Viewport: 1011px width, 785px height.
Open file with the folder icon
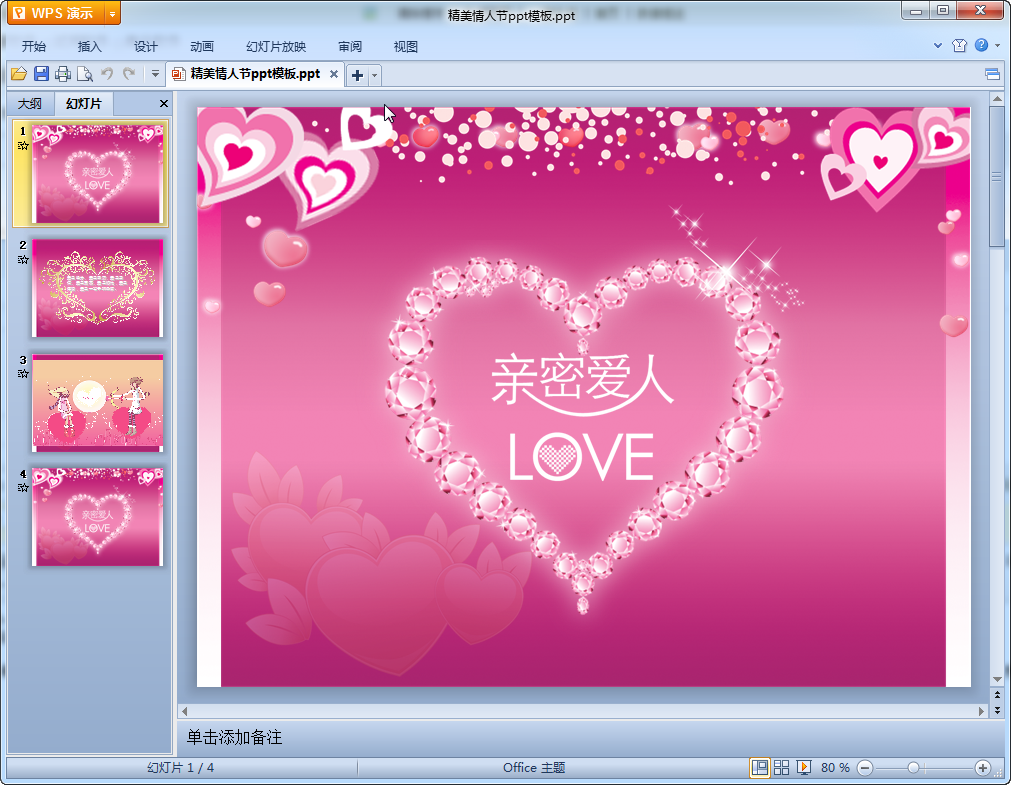19,74
